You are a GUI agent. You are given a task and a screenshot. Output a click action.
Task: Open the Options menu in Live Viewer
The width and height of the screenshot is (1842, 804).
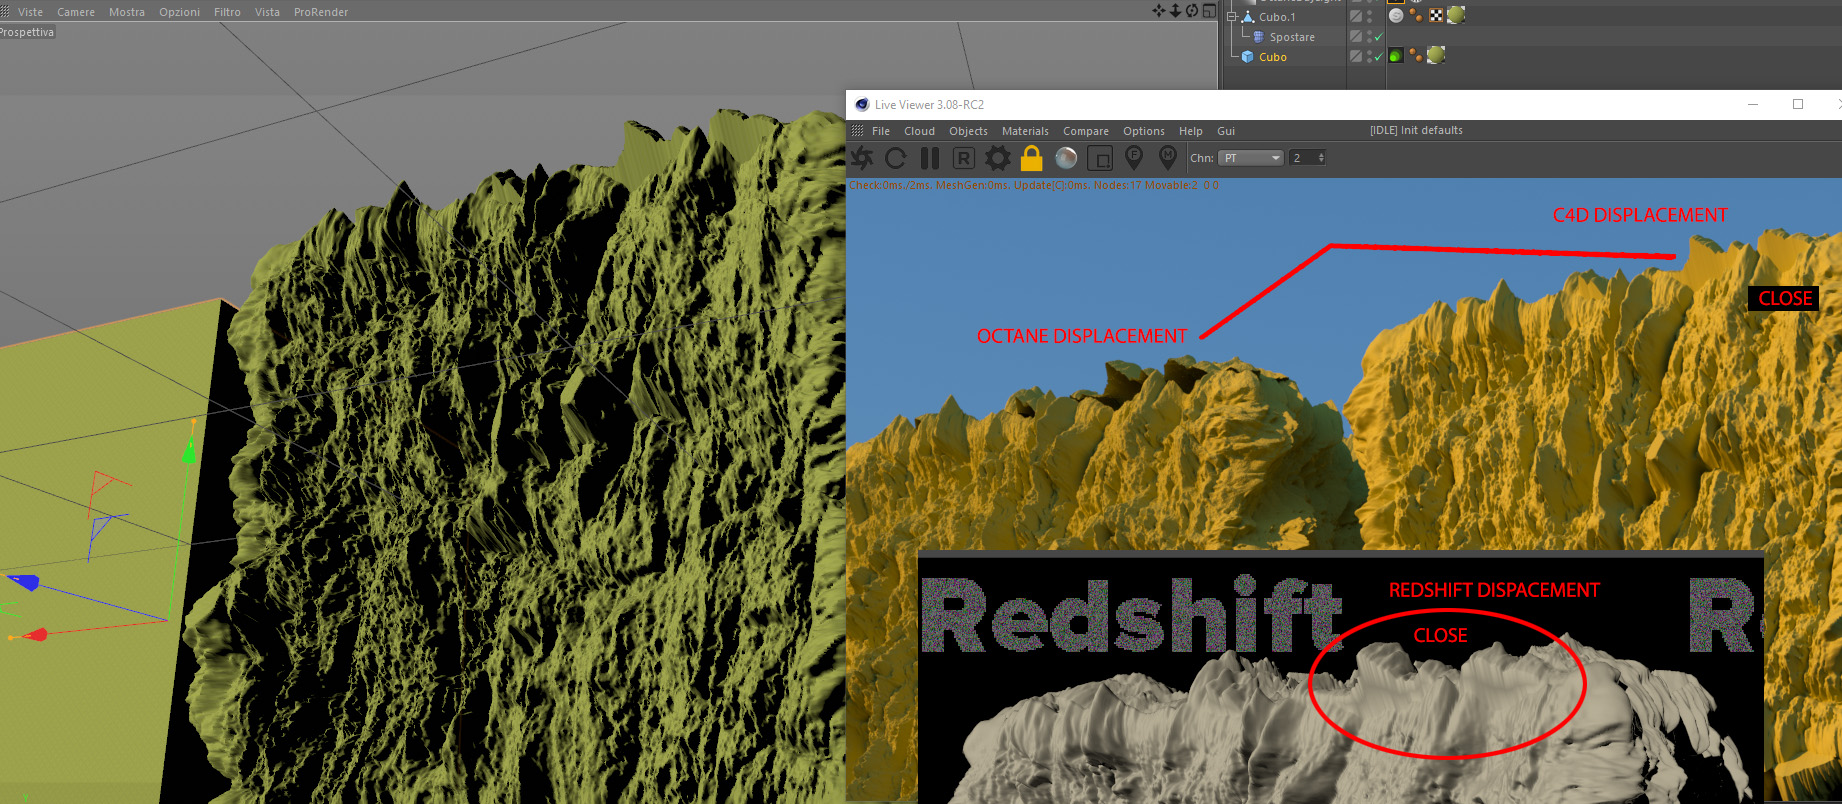point(1143,131)
